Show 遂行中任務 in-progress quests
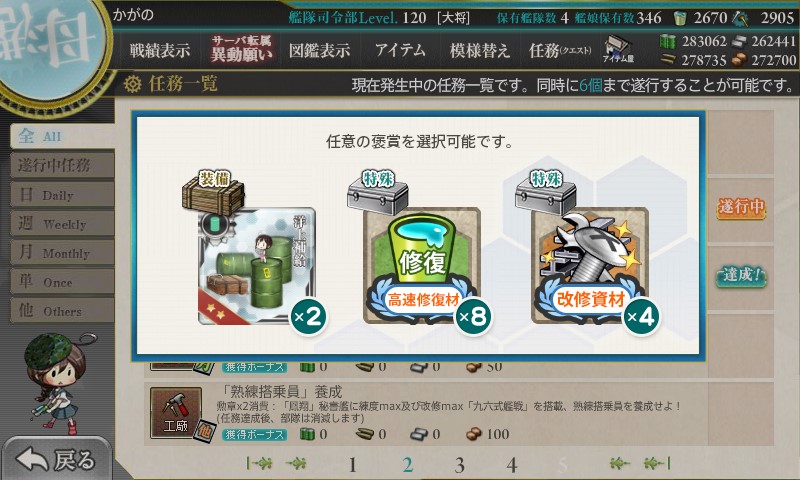Image resolution: width=800 pixels, height=480 pixels. coord(62,165)
